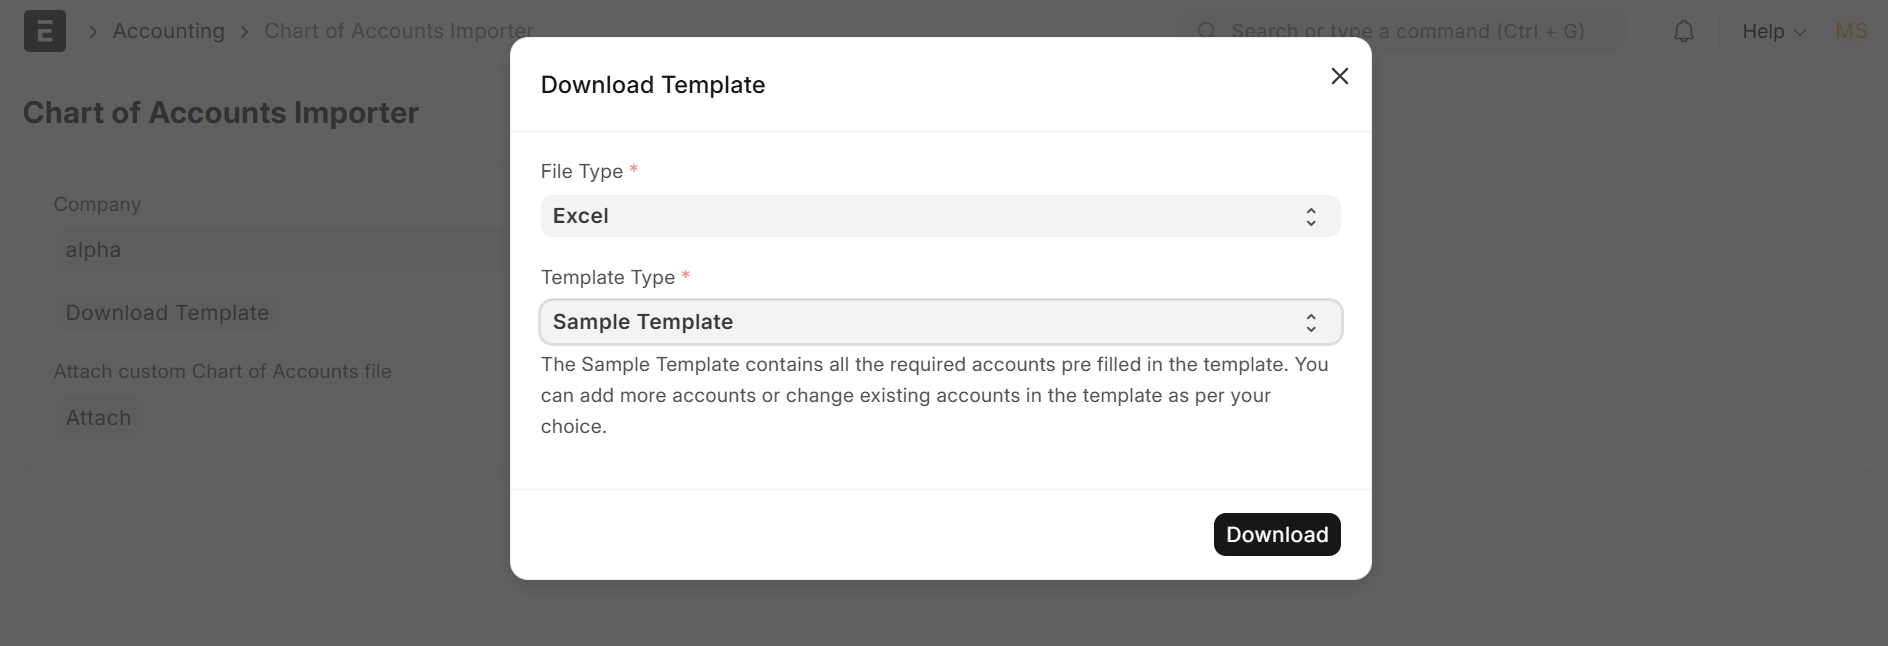Navigate to Accounting via breadcrumb
1888x646 pixels.
click(169, 31)
